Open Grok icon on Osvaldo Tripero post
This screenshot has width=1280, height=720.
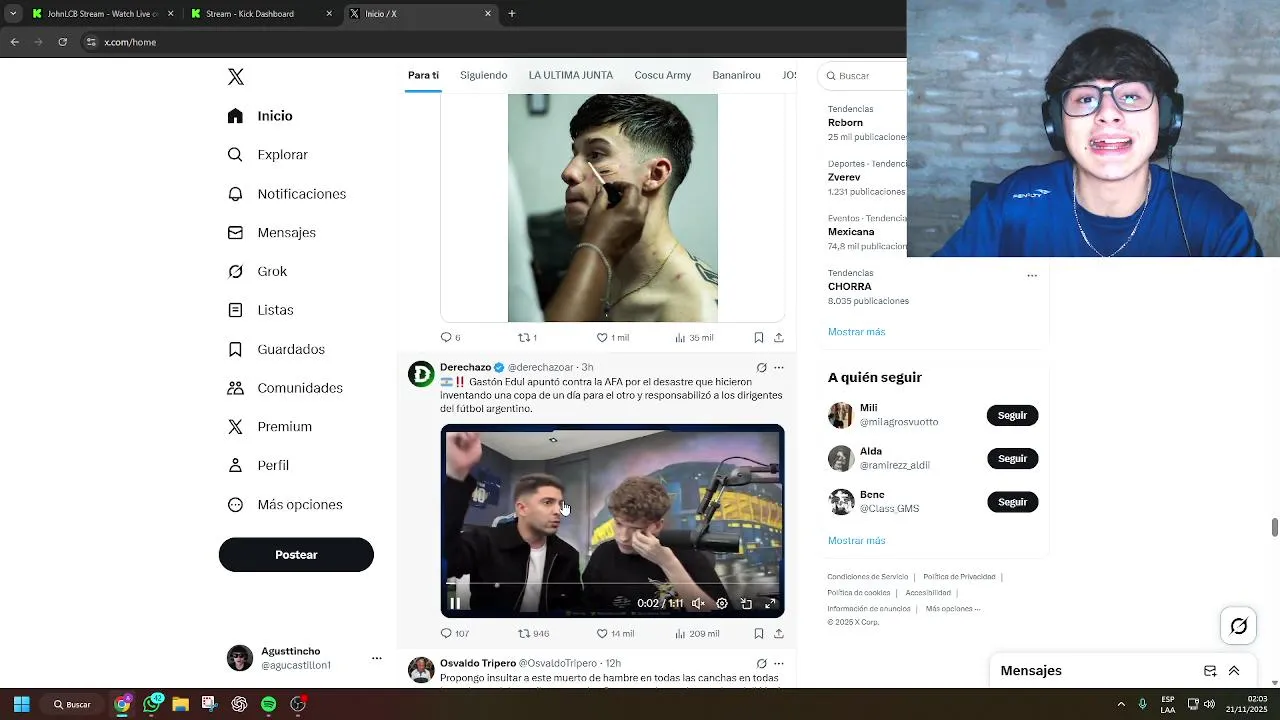click(x=761, y=664)
